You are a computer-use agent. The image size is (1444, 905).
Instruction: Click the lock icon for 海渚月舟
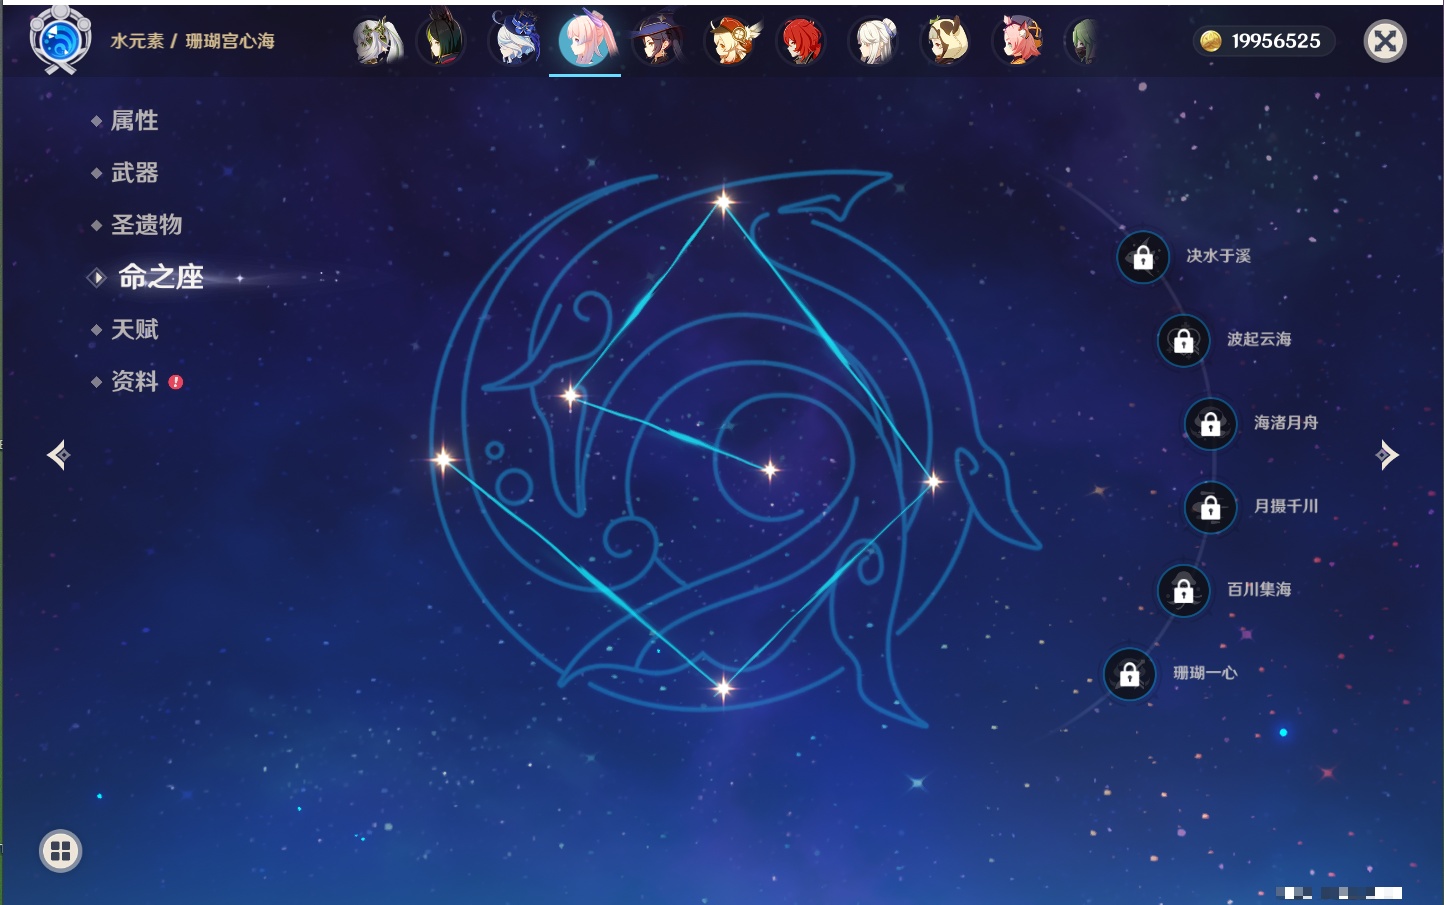click(x=1210, y=423)
